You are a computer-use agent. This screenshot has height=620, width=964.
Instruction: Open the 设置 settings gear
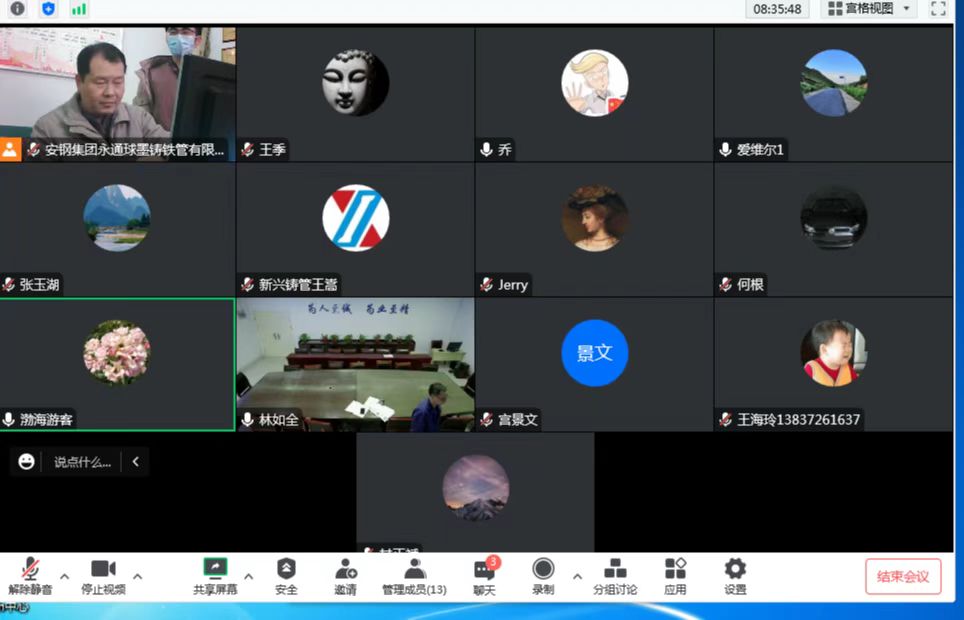click(735, 576)
